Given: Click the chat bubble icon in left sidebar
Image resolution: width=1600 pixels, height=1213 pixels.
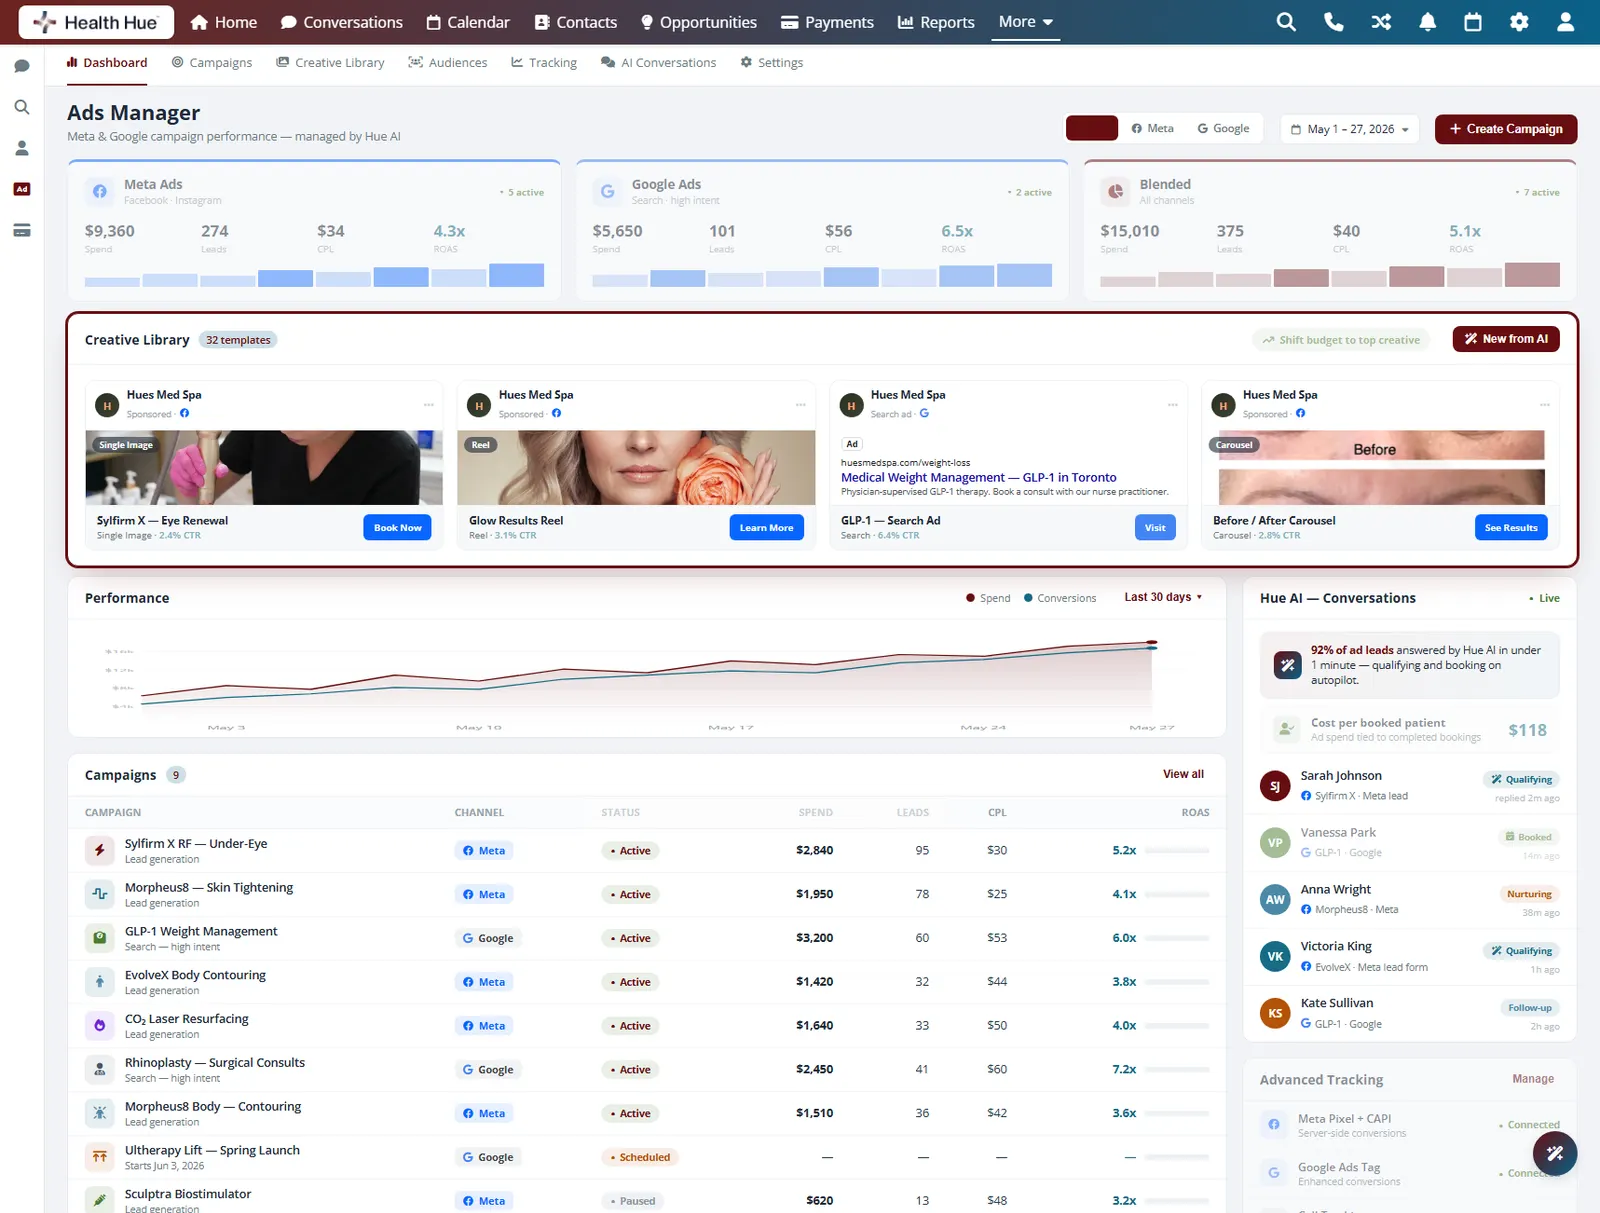Looking at the screenshot, I should (22, 66).
